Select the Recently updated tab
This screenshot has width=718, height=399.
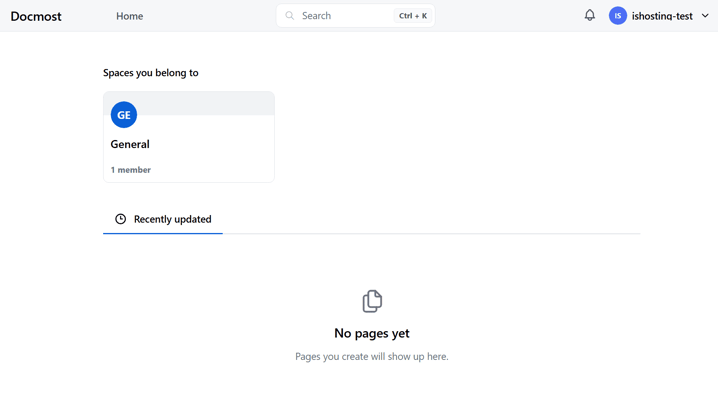point(163,219)
